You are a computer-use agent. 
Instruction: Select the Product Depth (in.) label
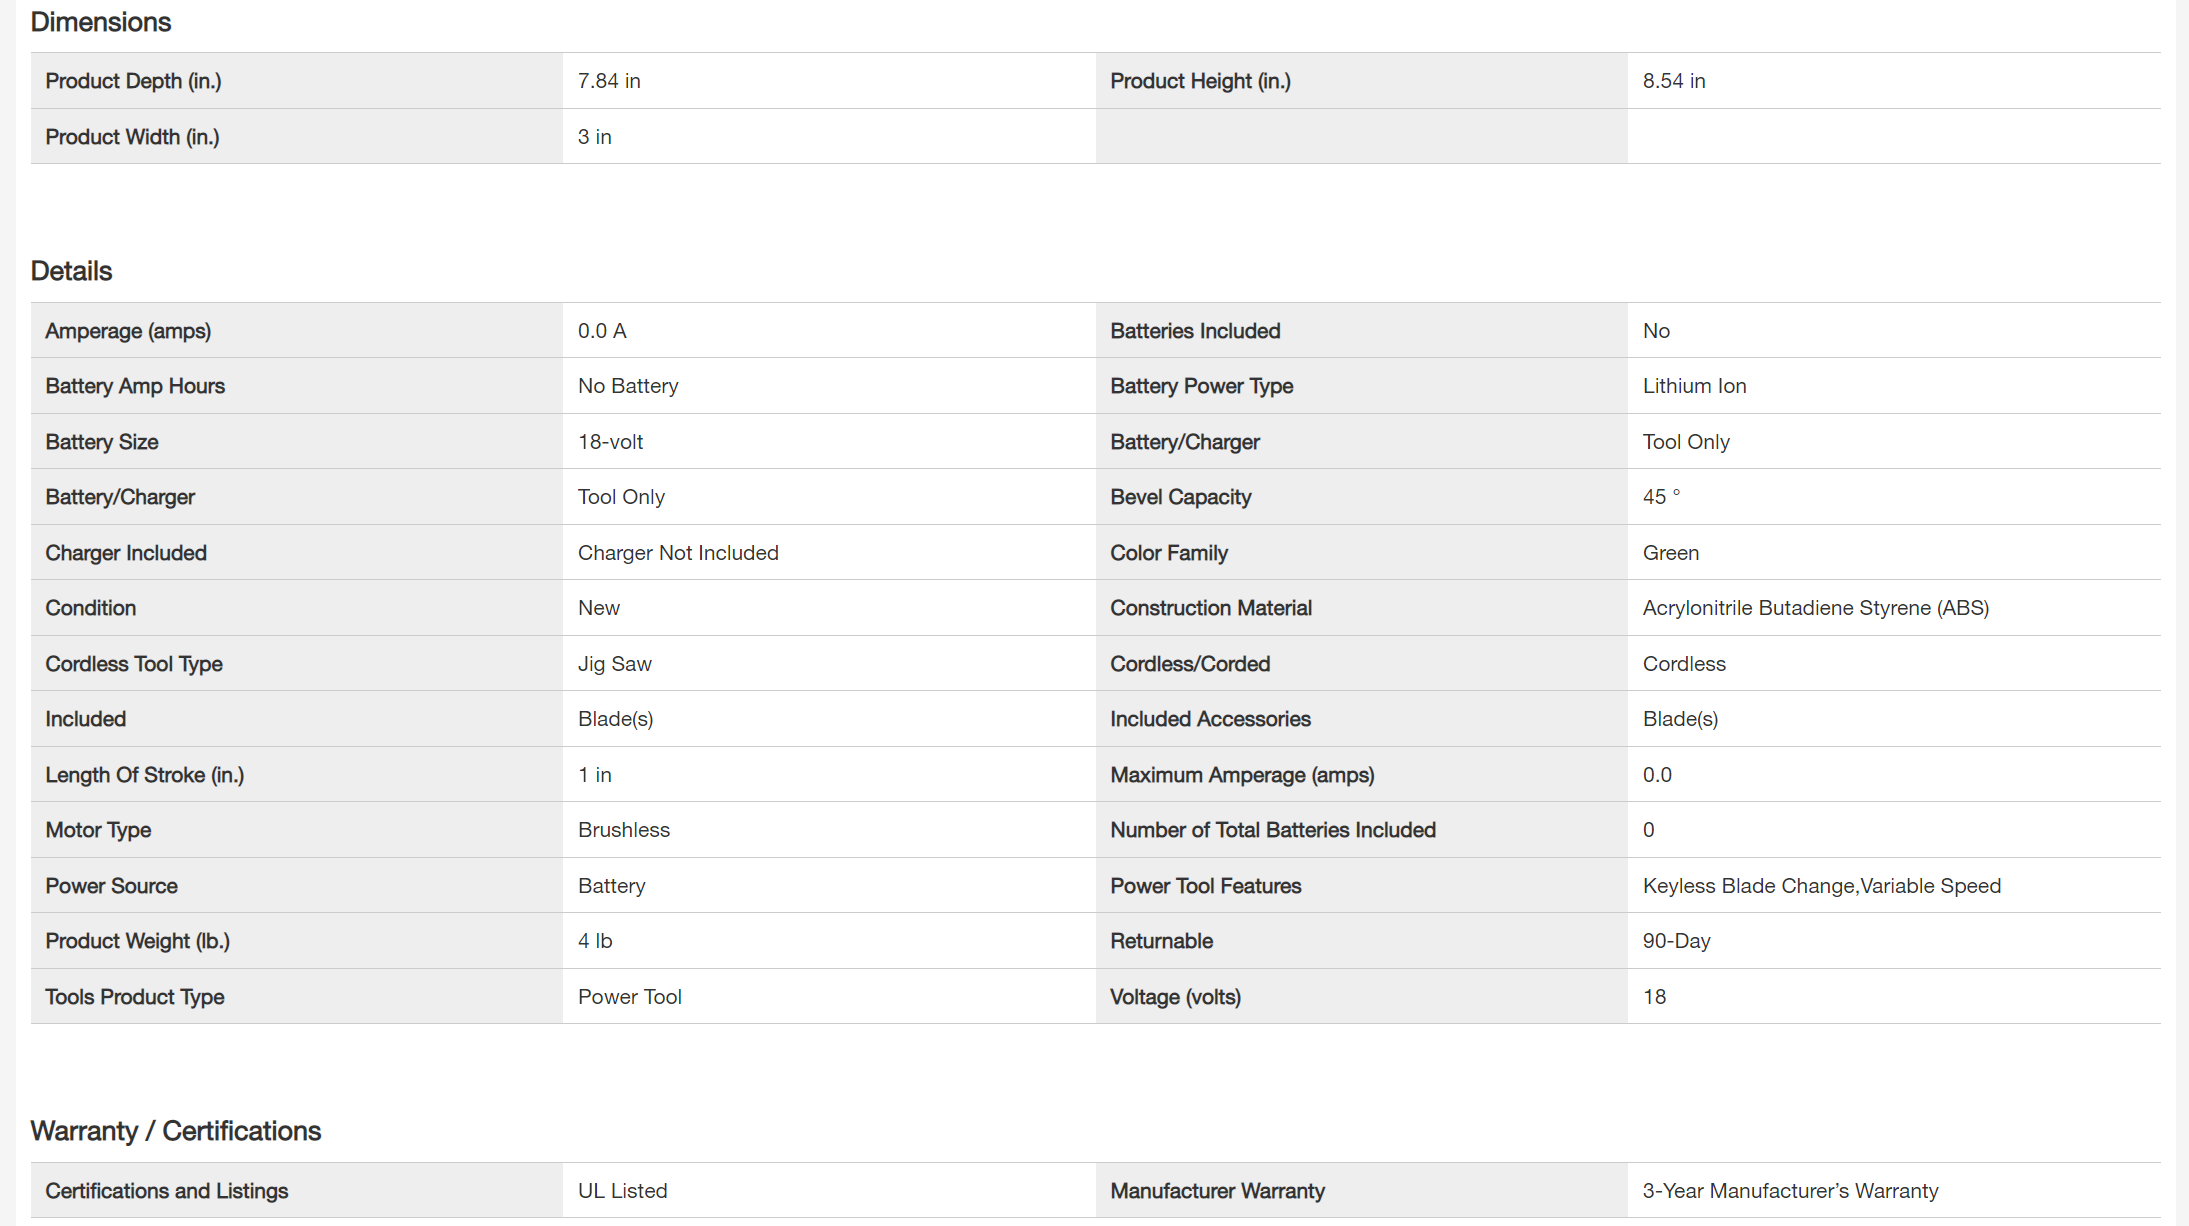133,81
